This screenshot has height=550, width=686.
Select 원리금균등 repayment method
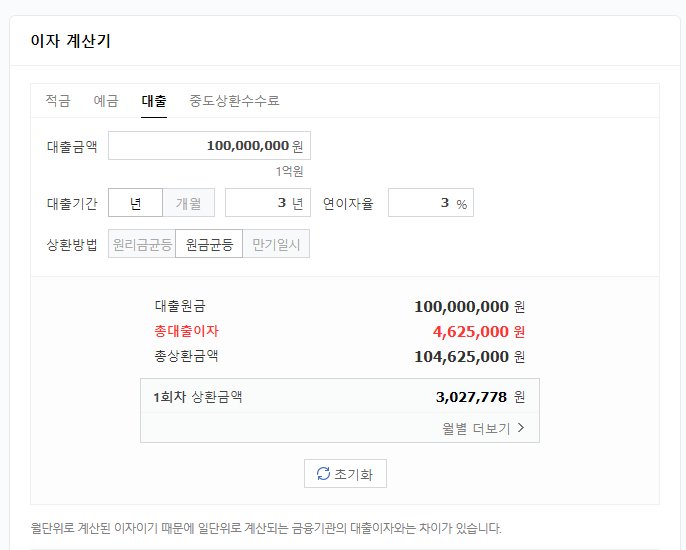pyautogui.click(x=142, y=244)
